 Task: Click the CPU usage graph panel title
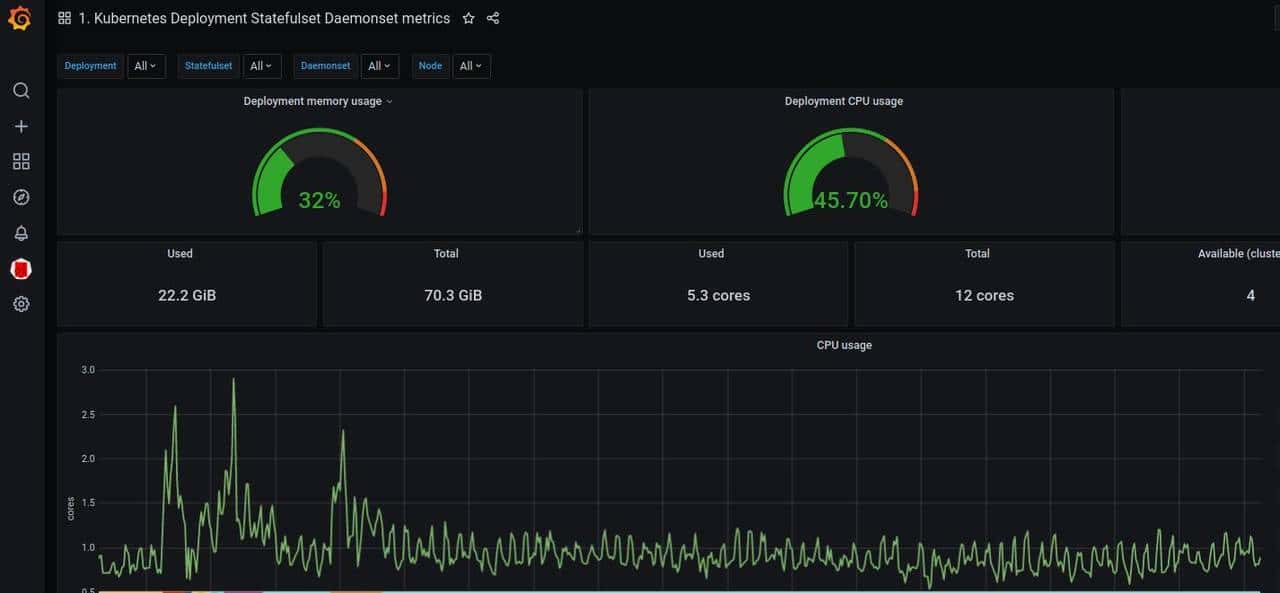(843, 345)
